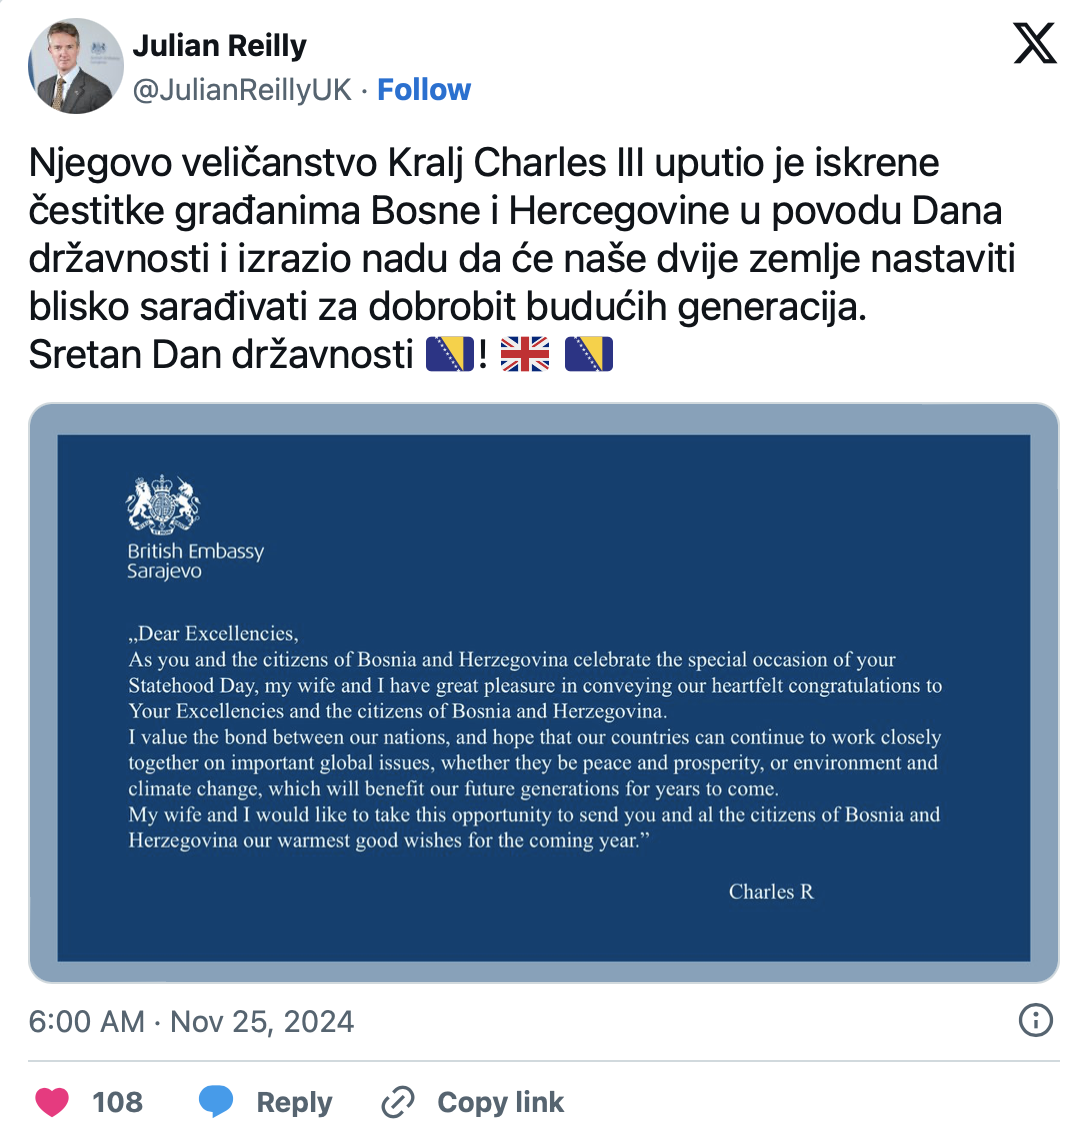Click the United Kingdom flag emoji
This screenshot has width=1066, height=1132.
pyautogui.click(x=525, y=355)
